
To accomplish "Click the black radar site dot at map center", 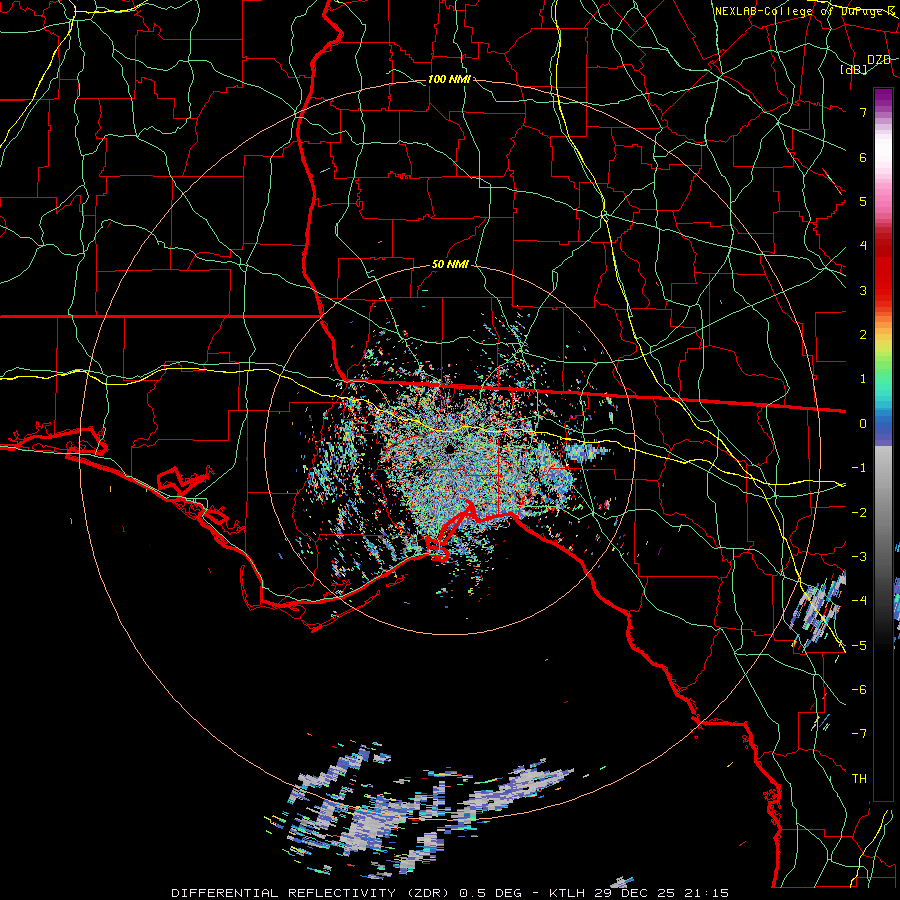I will 450,449.
